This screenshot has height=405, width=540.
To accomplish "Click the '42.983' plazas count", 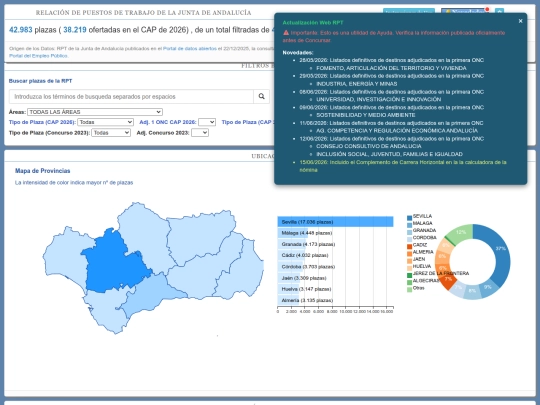I will coord(21,30).
